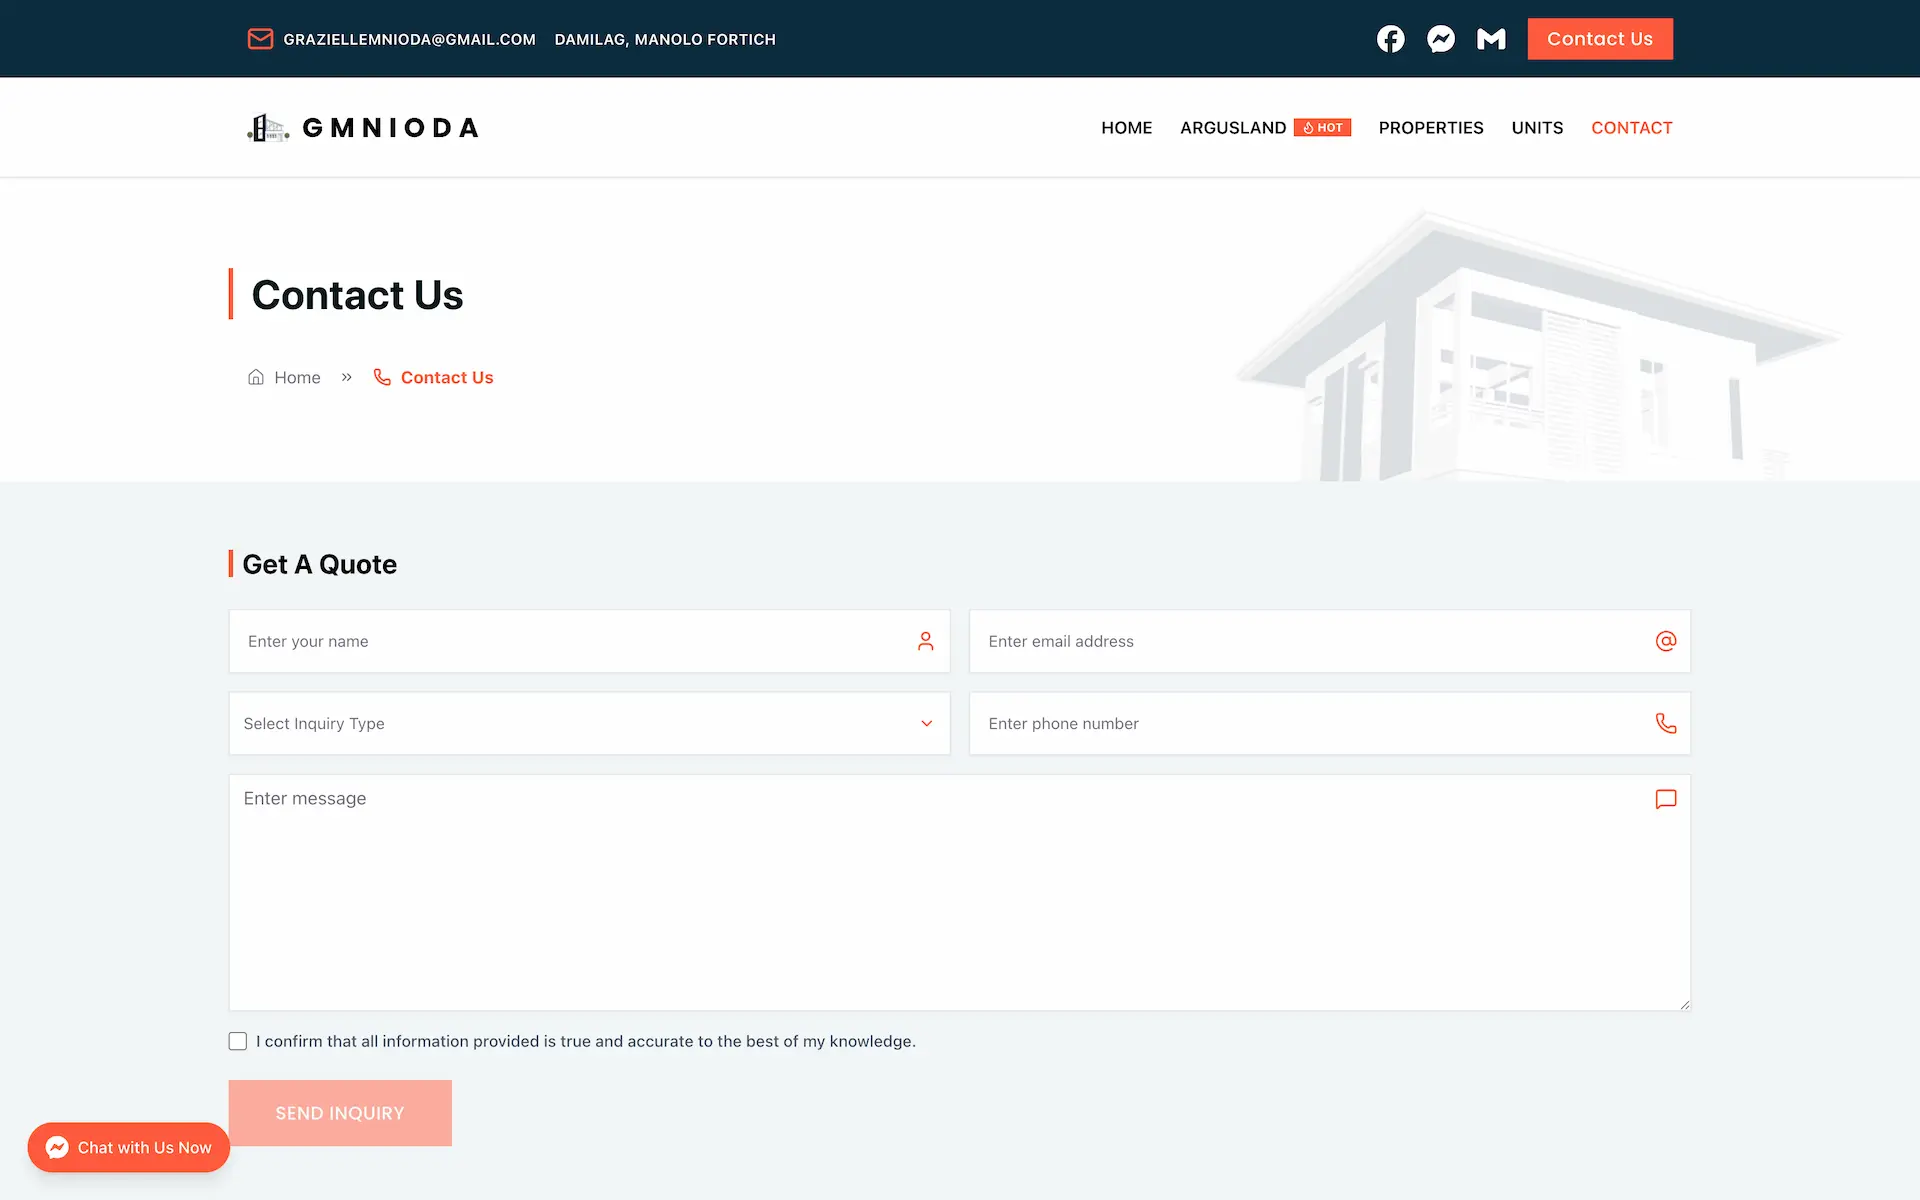Viewport: 1920px width, 1200px height.
Task: Click the orange Contact Us header button
Action: click(x=1599, y=39)
